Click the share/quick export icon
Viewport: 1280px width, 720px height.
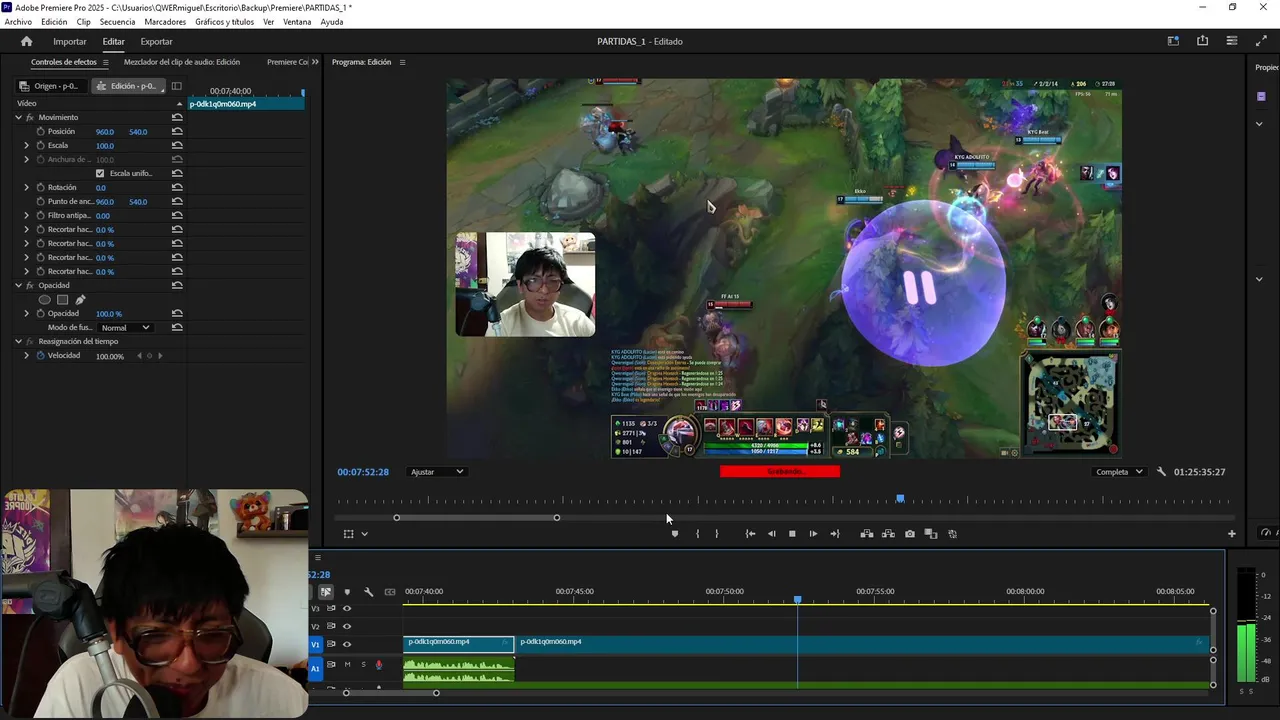point(1202,41)
